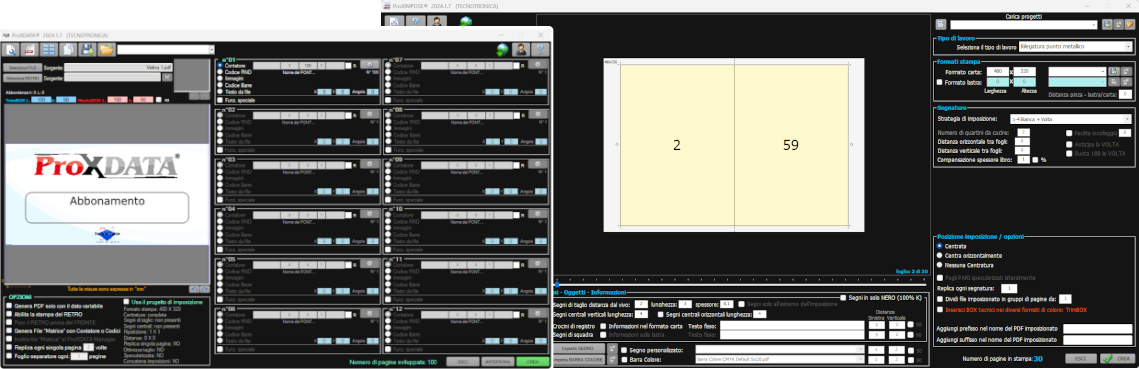Select Codice RND radio in n°01
1139x369 pixels.
220,72
